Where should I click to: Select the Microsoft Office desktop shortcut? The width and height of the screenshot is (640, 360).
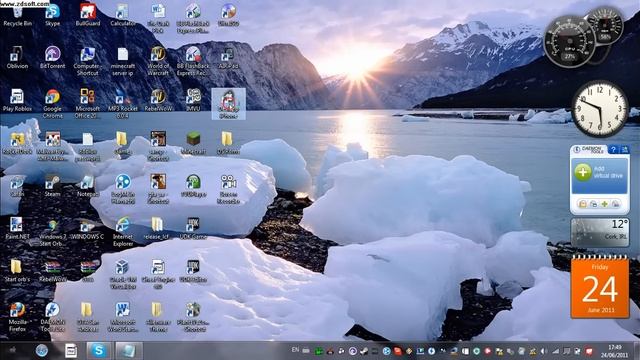pos(87,104)
